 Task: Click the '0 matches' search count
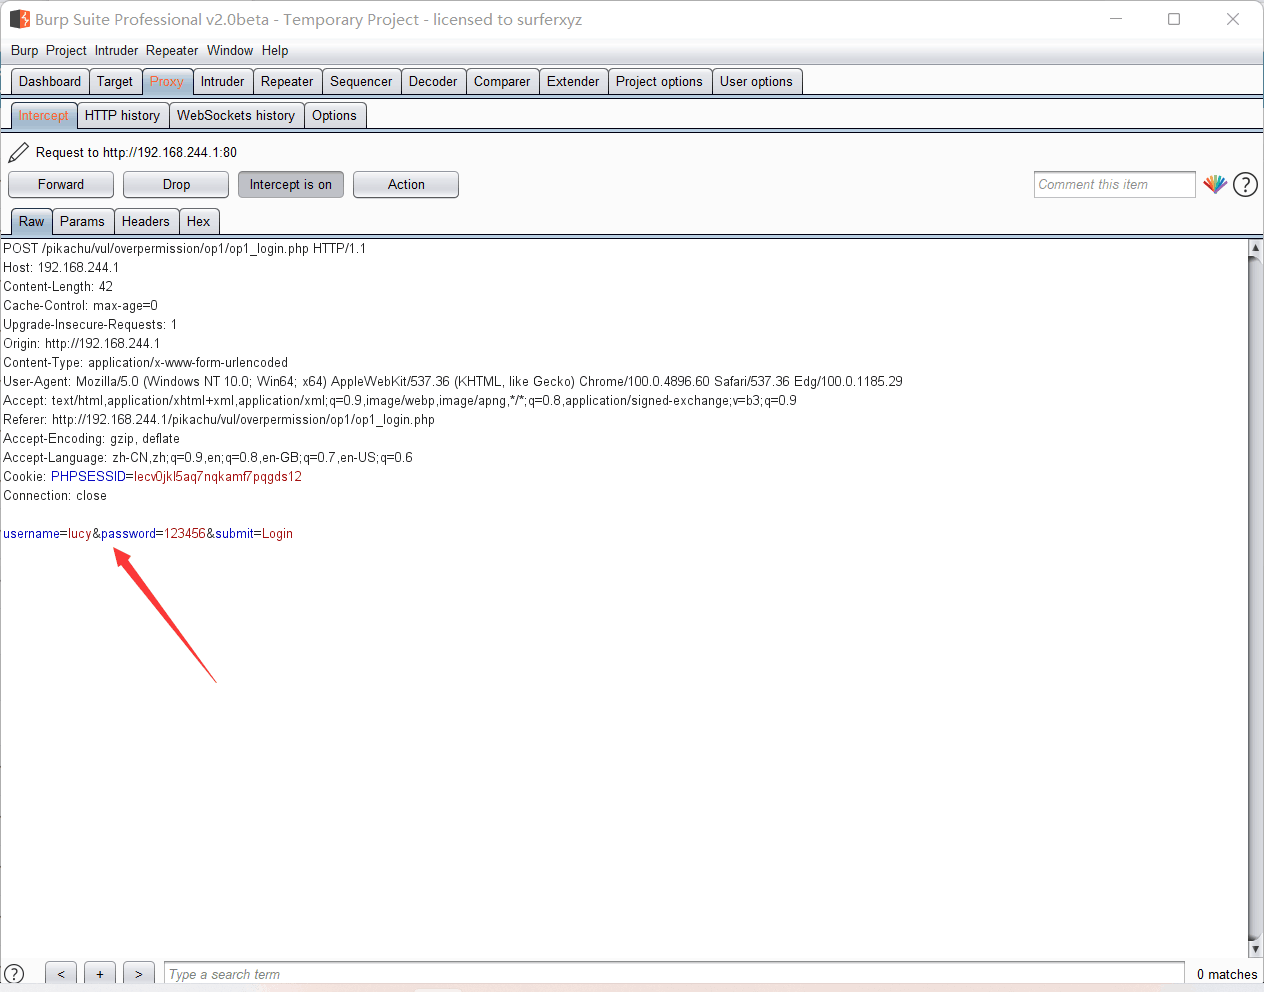click(1227, 974)
